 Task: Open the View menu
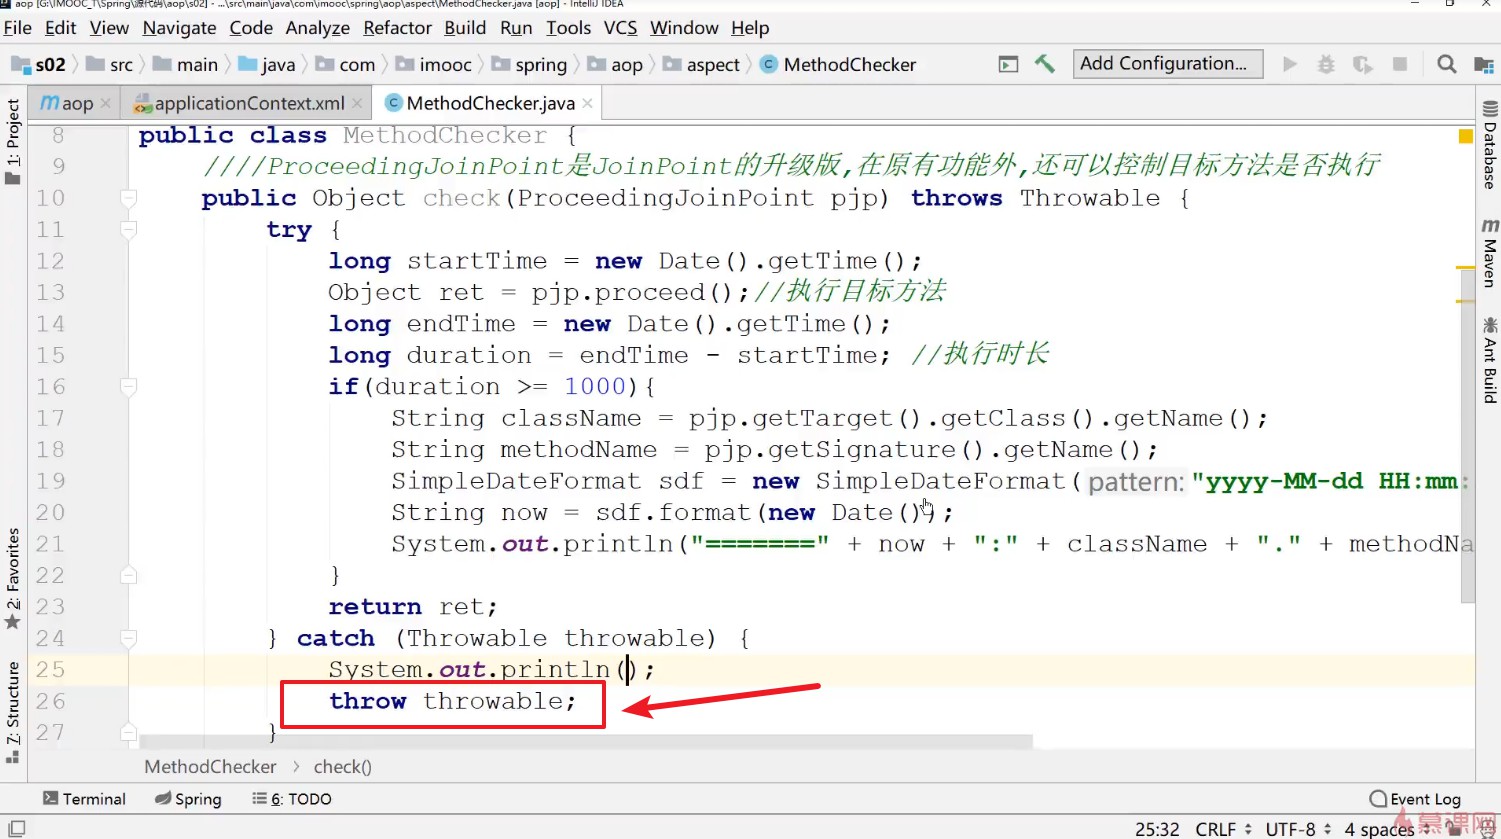(109, 28)
